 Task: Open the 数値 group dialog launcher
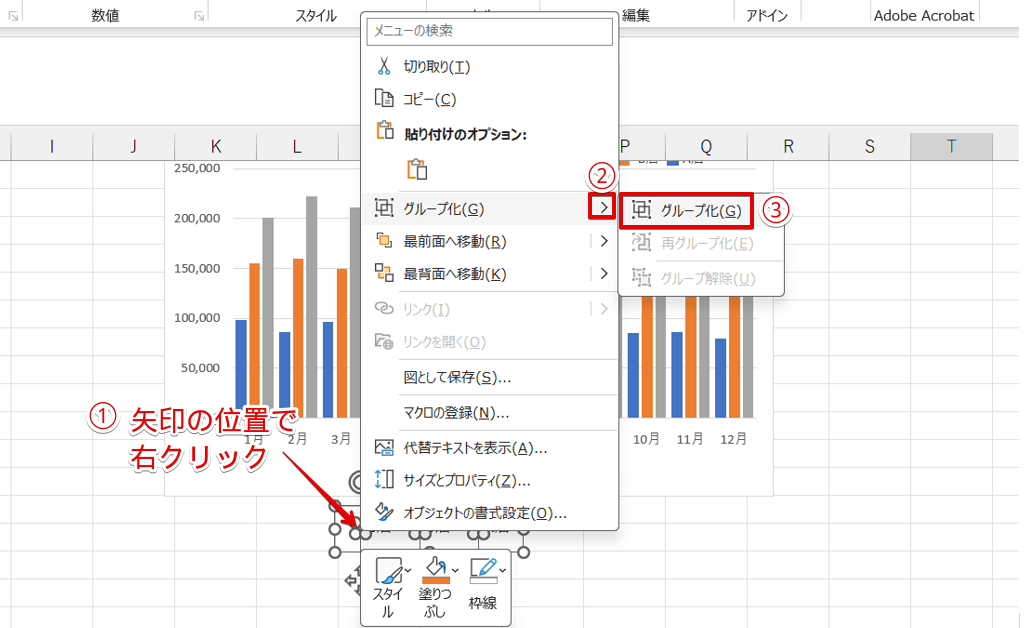[x=199, y=16]
